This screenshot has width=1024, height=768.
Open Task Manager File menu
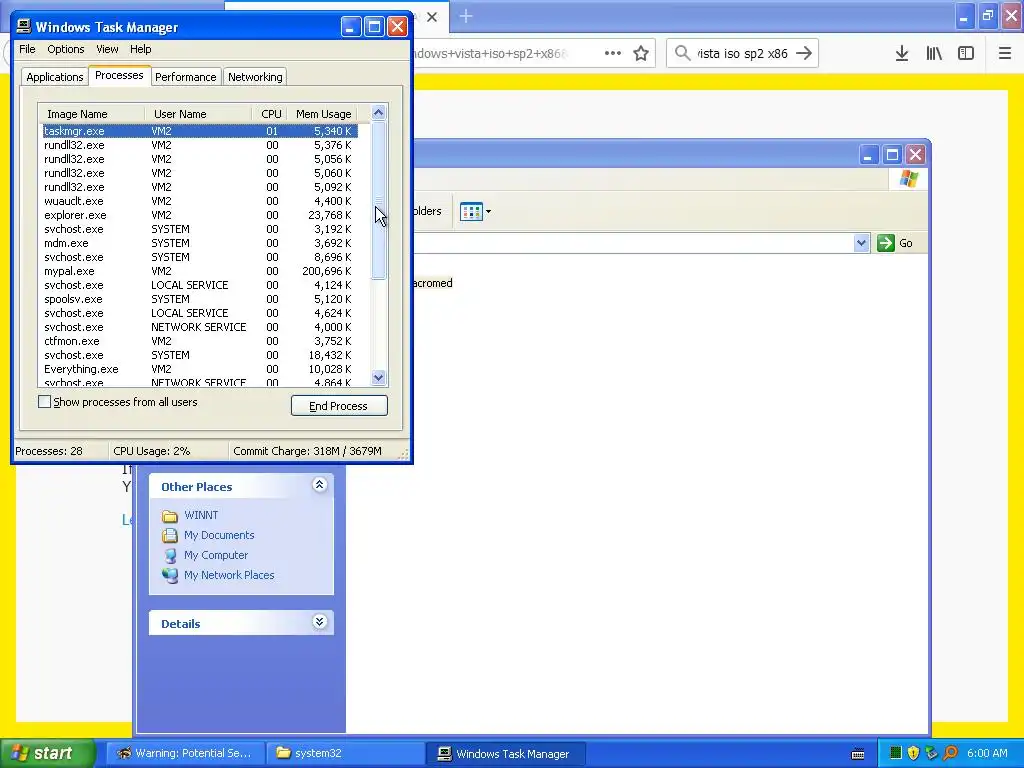click(x=27, y=49)
